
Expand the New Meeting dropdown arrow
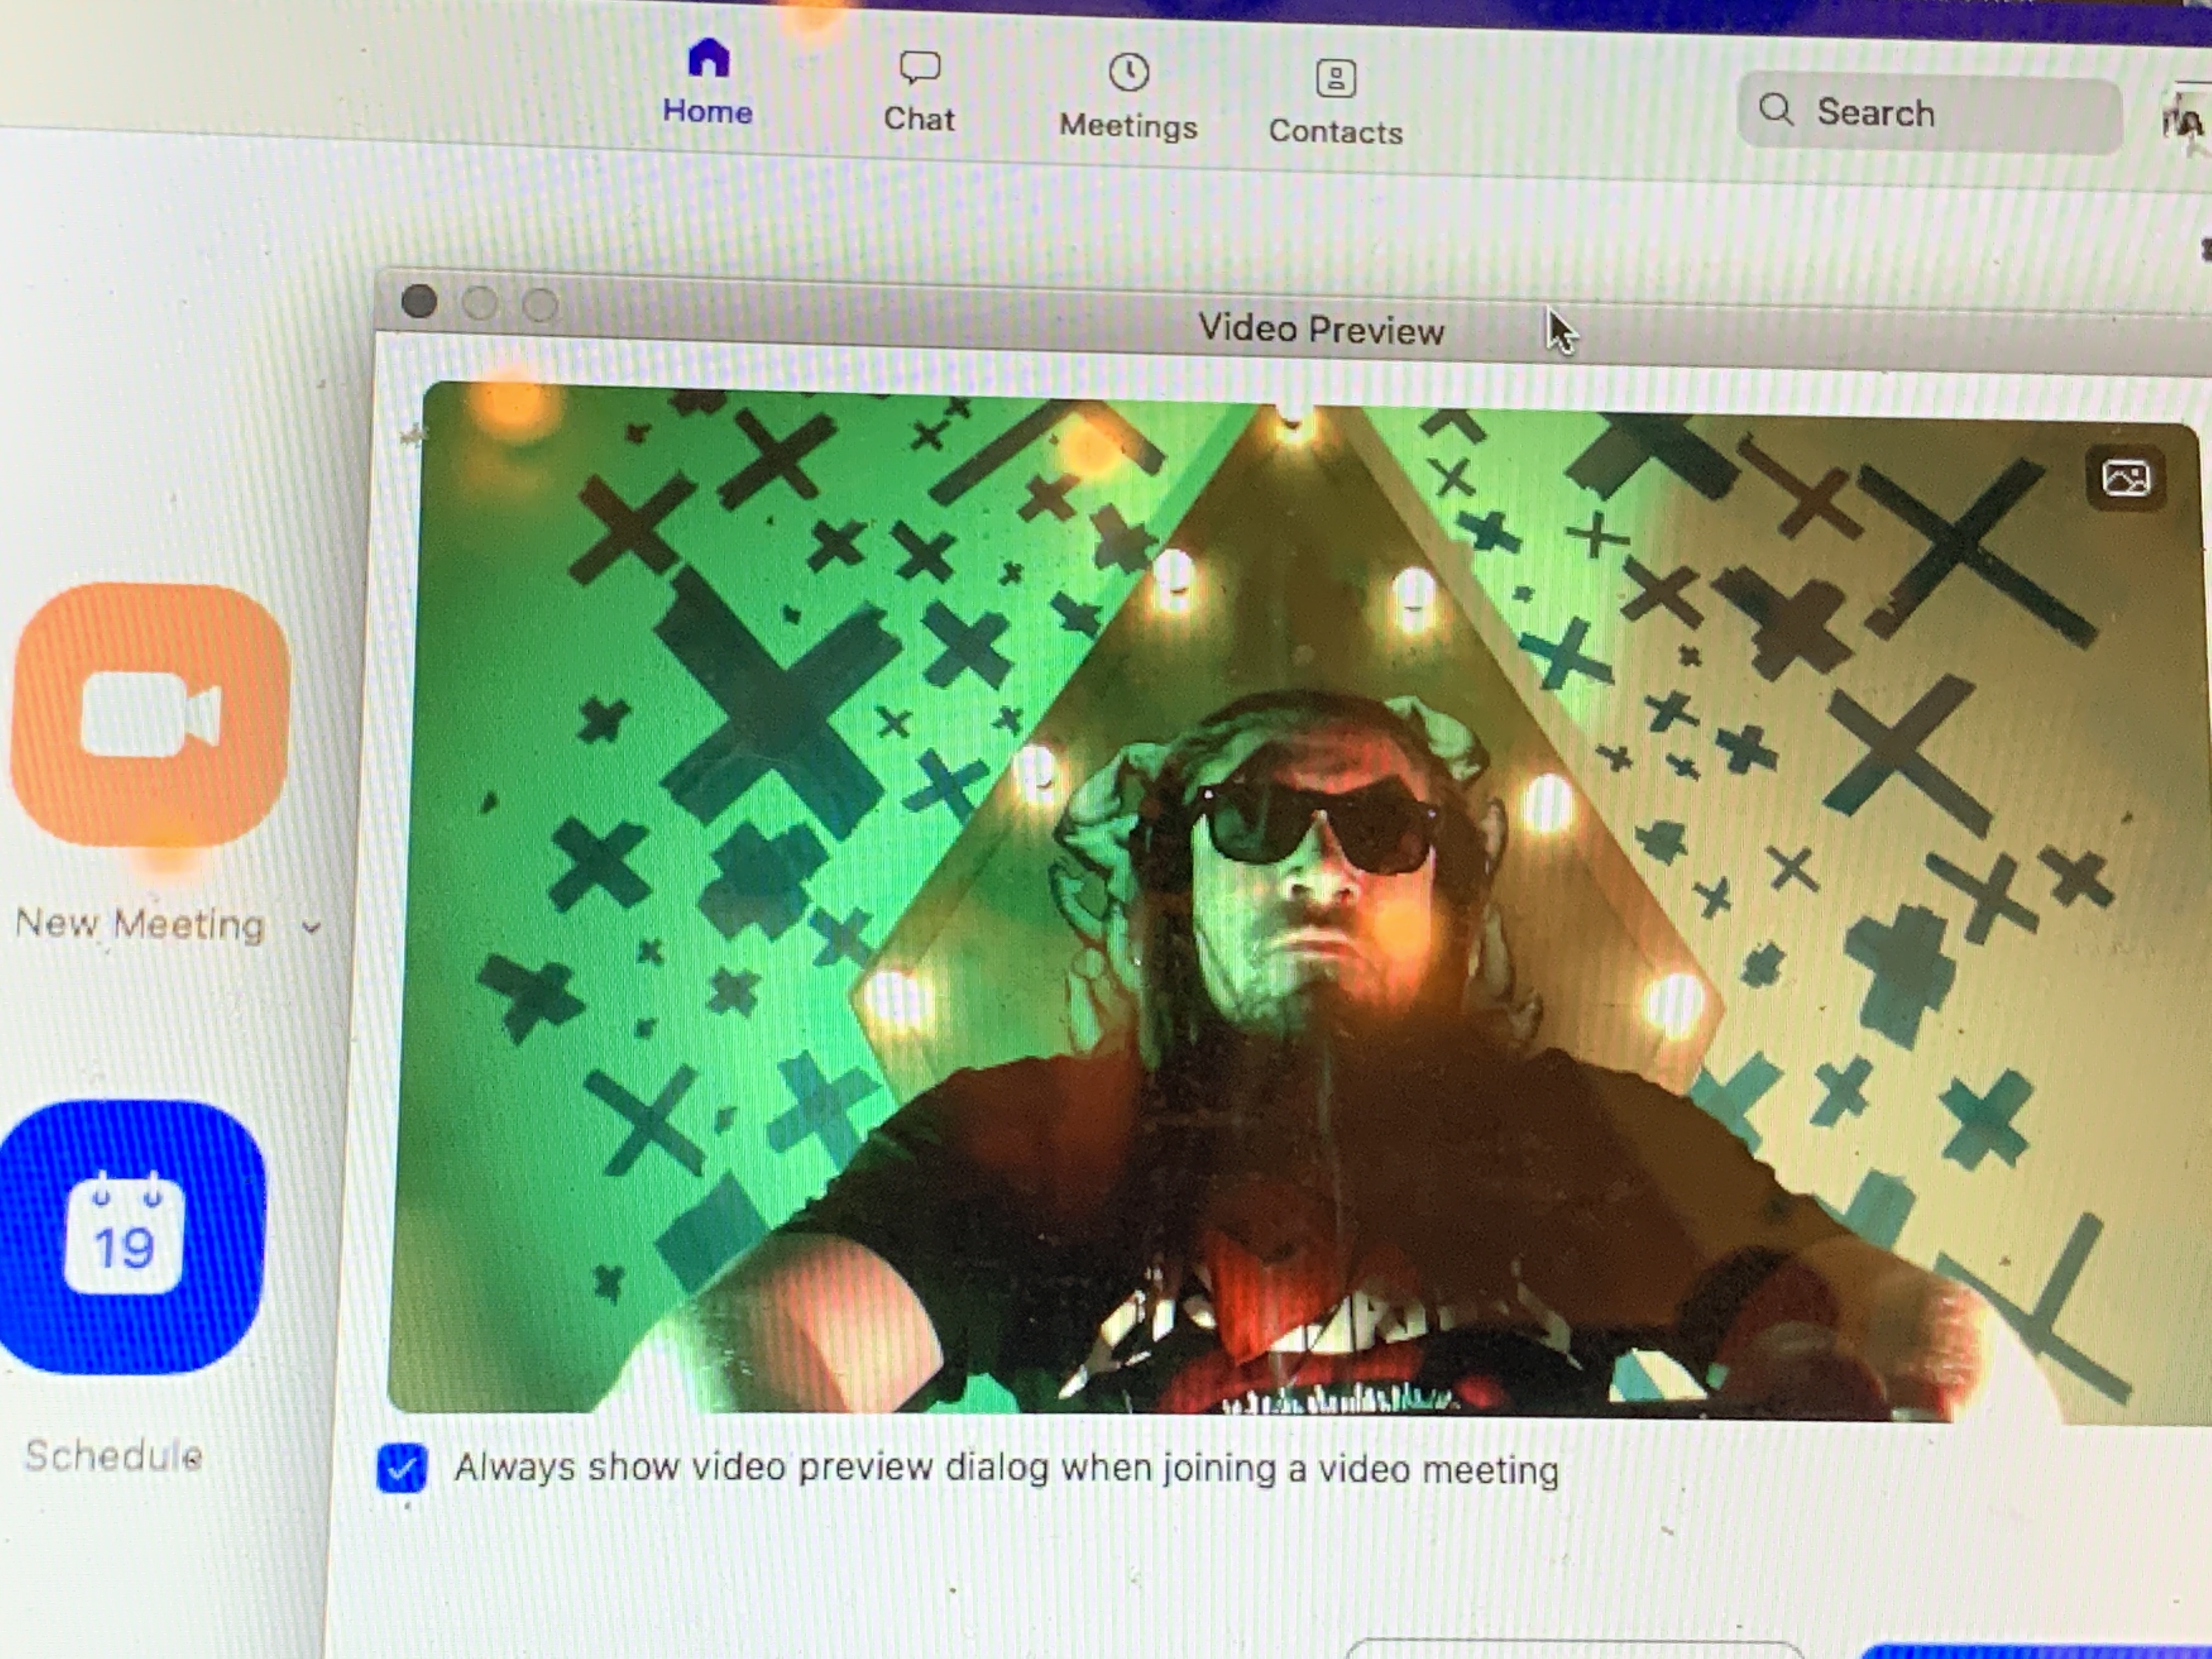(x=311, y=928)
